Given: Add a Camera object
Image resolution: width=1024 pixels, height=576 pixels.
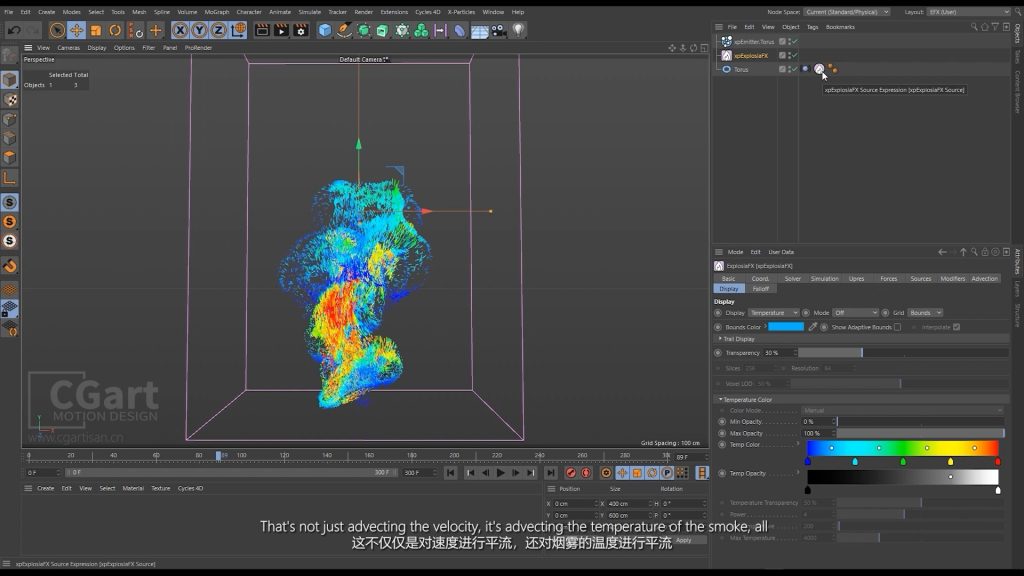Looking at the screenshot, I should [499, 30].
